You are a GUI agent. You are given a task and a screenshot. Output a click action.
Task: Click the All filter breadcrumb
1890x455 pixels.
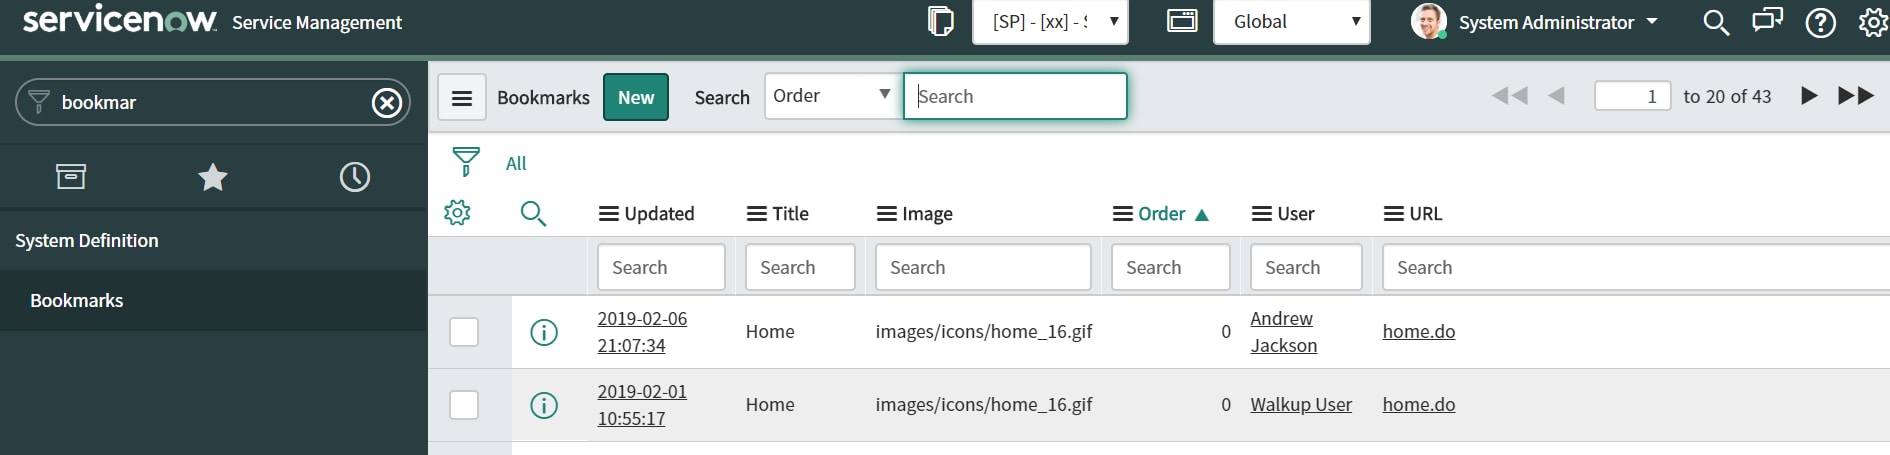point(516,163)
